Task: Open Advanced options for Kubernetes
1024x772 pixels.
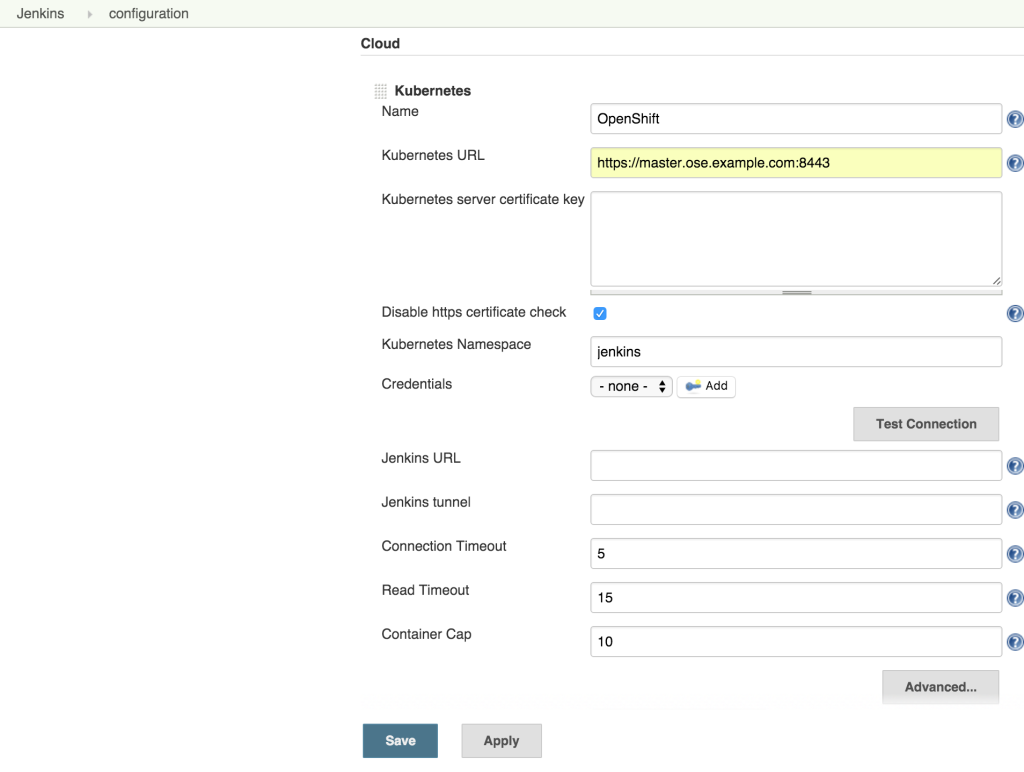Action: 940,686
